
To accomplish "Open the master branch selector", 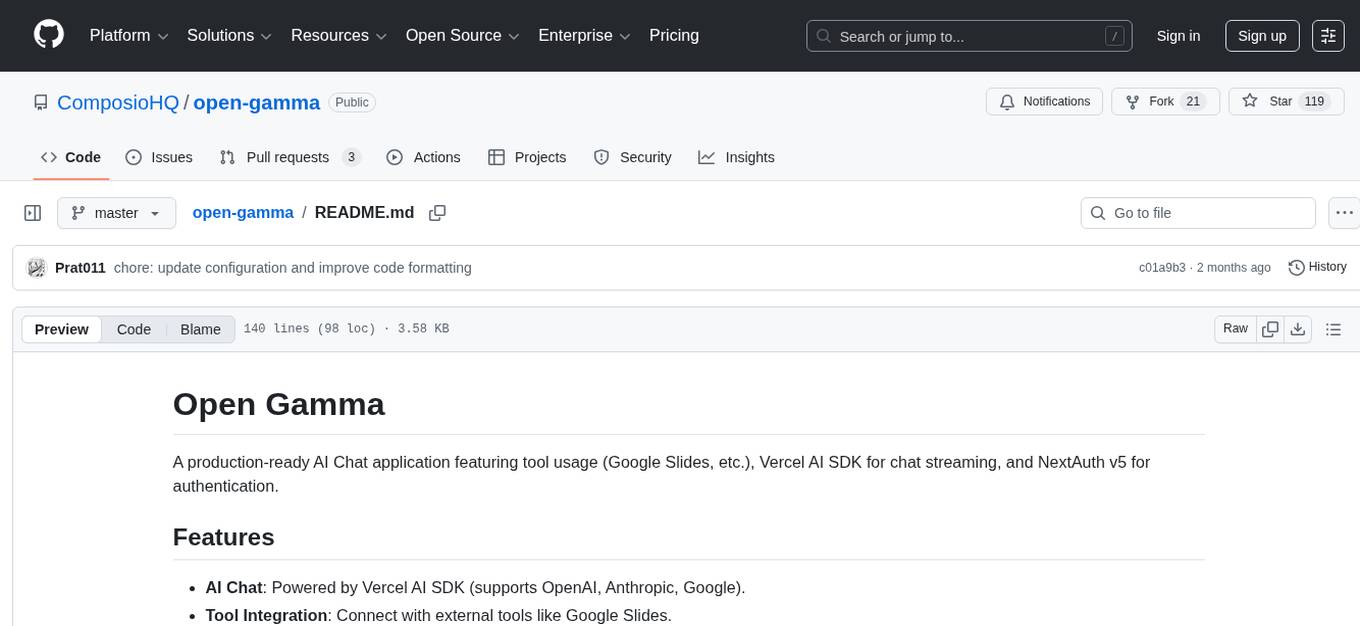I will click(116, 212).
